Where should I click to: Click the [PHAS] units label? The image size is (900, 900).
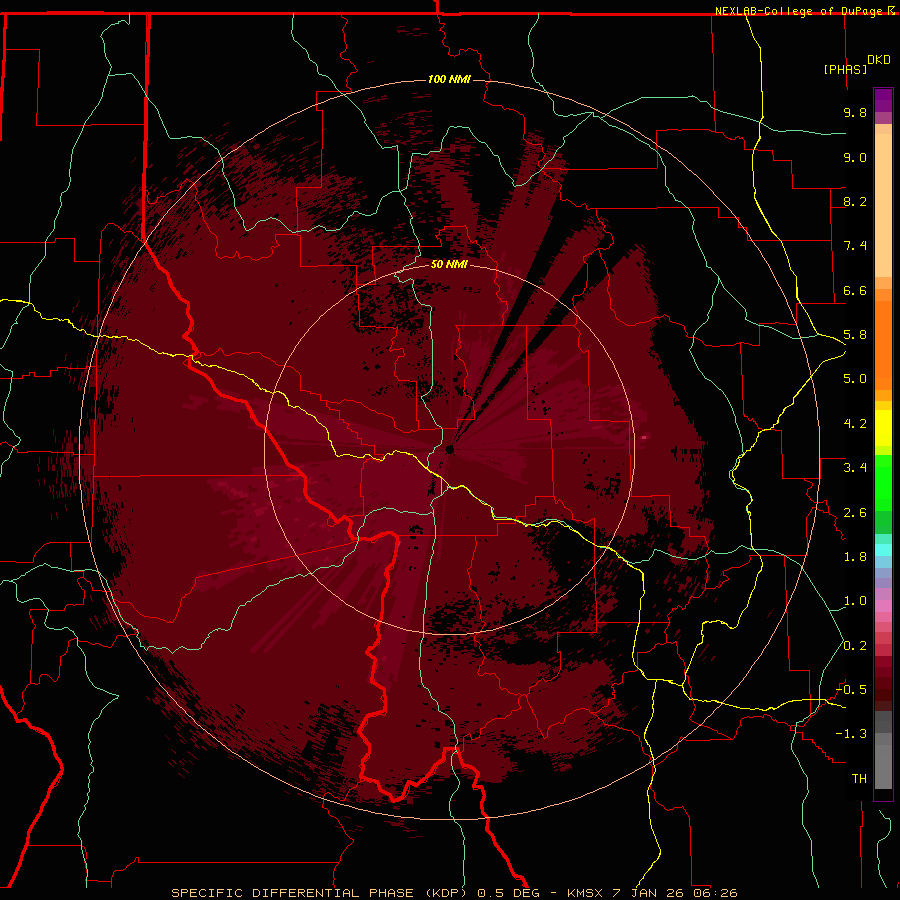click(x=845, y=69)
